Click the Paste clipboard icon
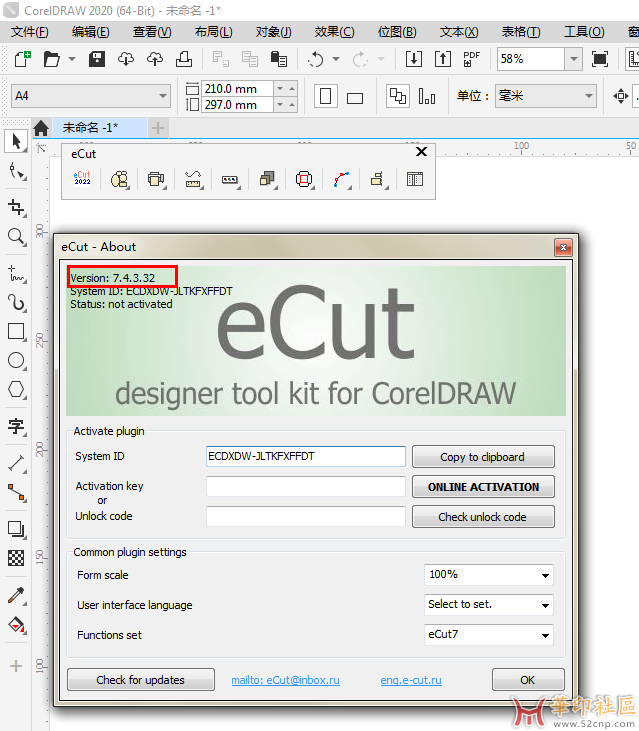 [x=279, y=59]
